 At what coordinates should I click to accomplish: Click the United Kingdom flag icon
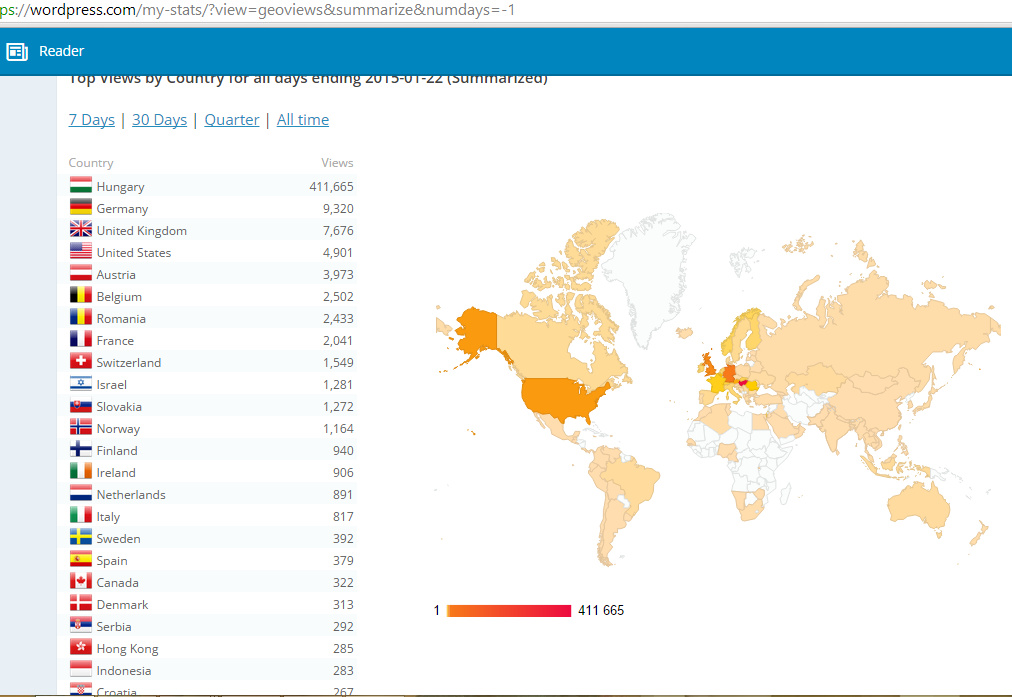81,230
